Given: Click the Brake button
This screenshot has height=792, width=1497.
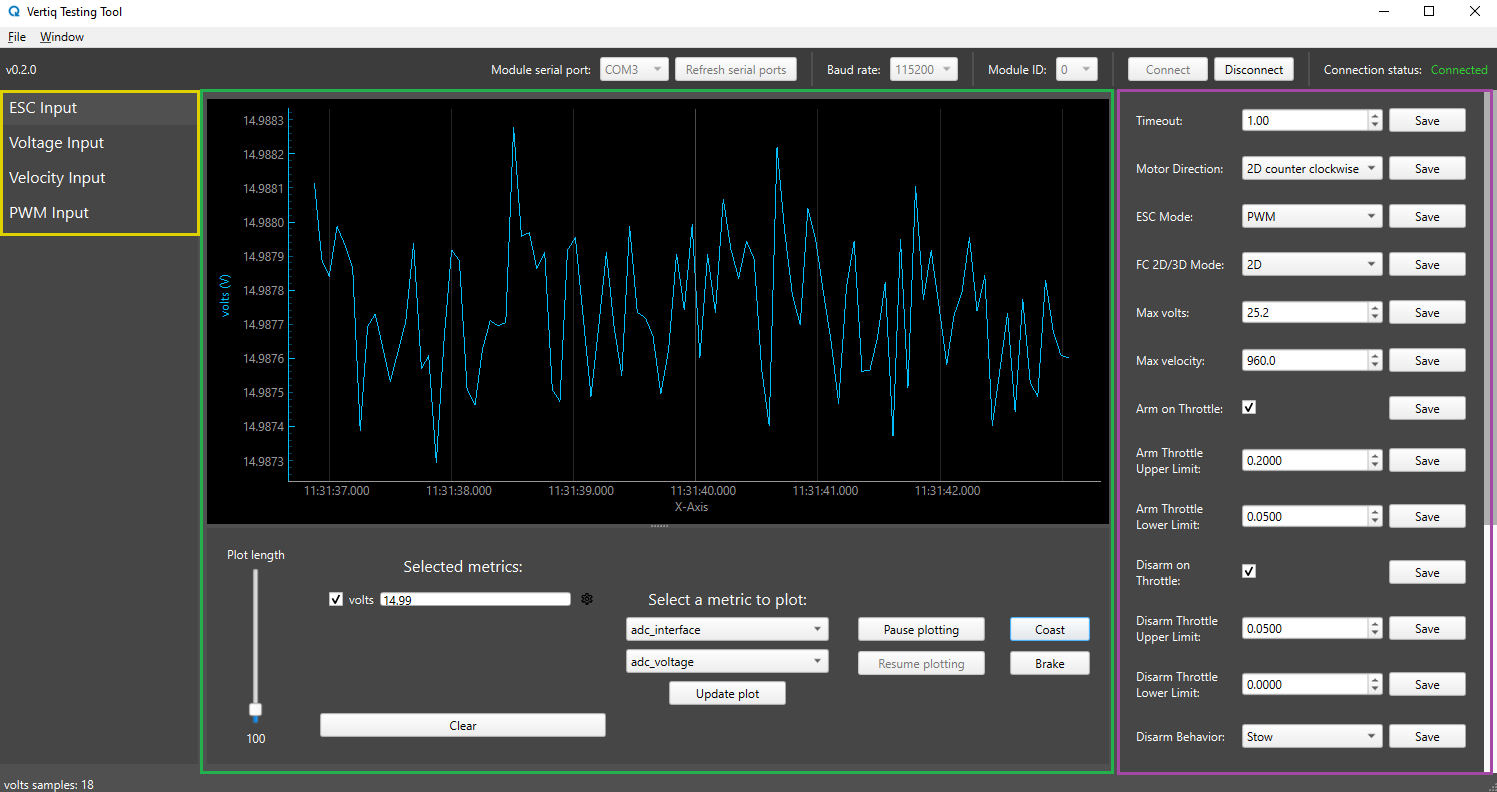Looking at the screenshot, I should [x=1050, y=663].
